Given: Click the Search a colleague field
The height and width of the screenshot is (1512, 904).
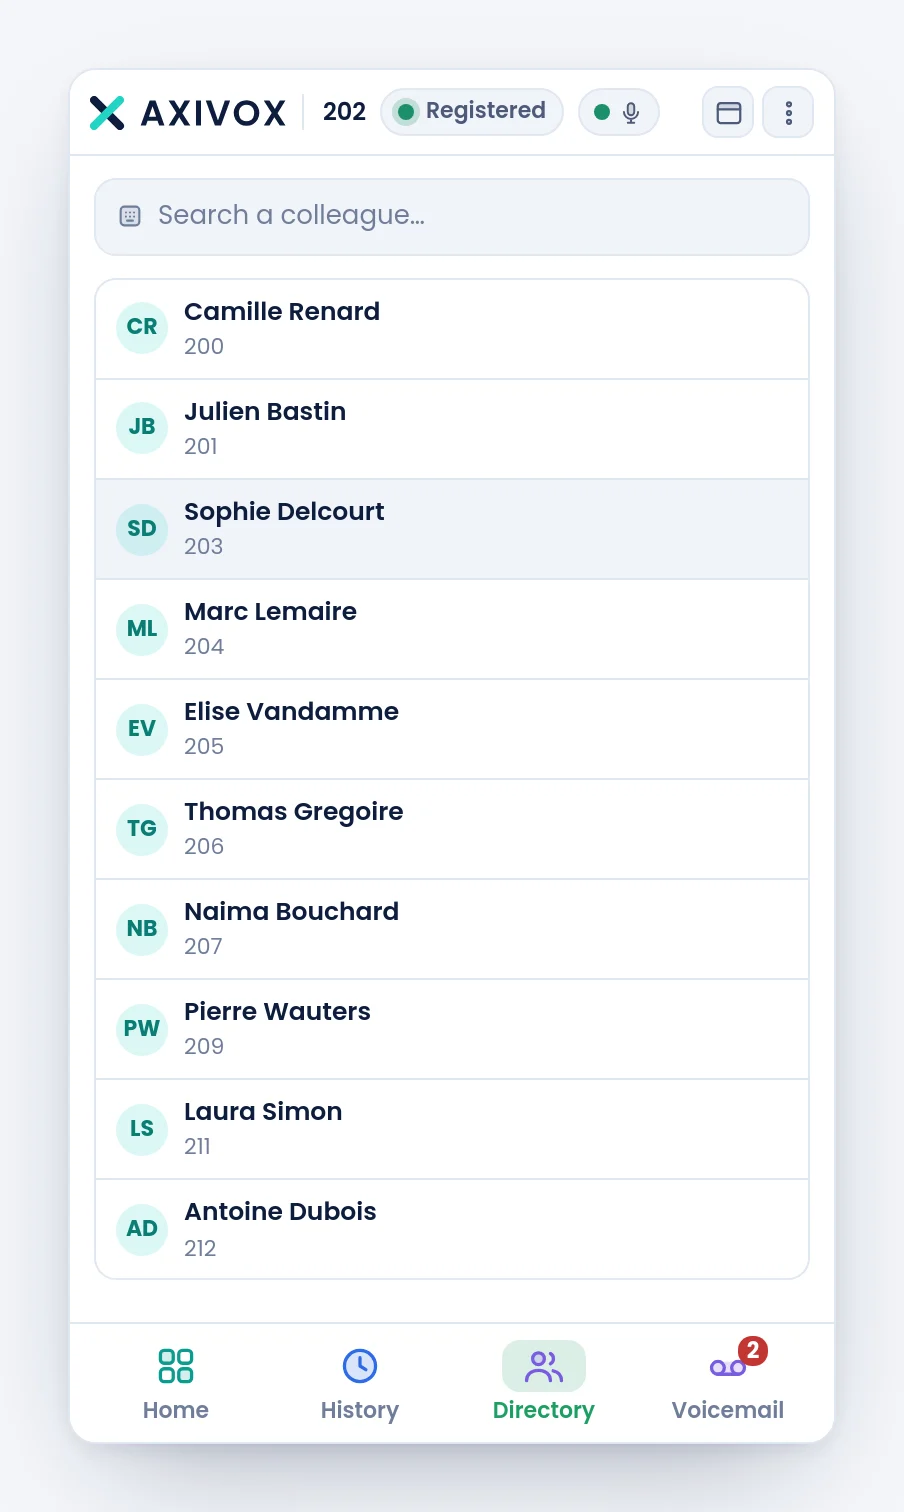Looking at the screenshot, I should click(452, 216).
